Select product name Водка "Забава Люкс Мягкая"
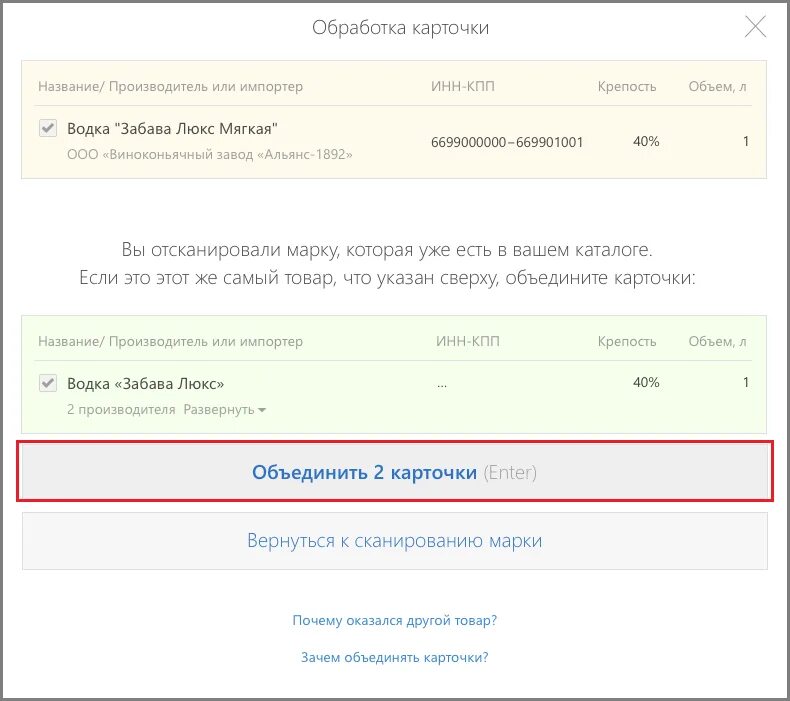 coord(172,129)
